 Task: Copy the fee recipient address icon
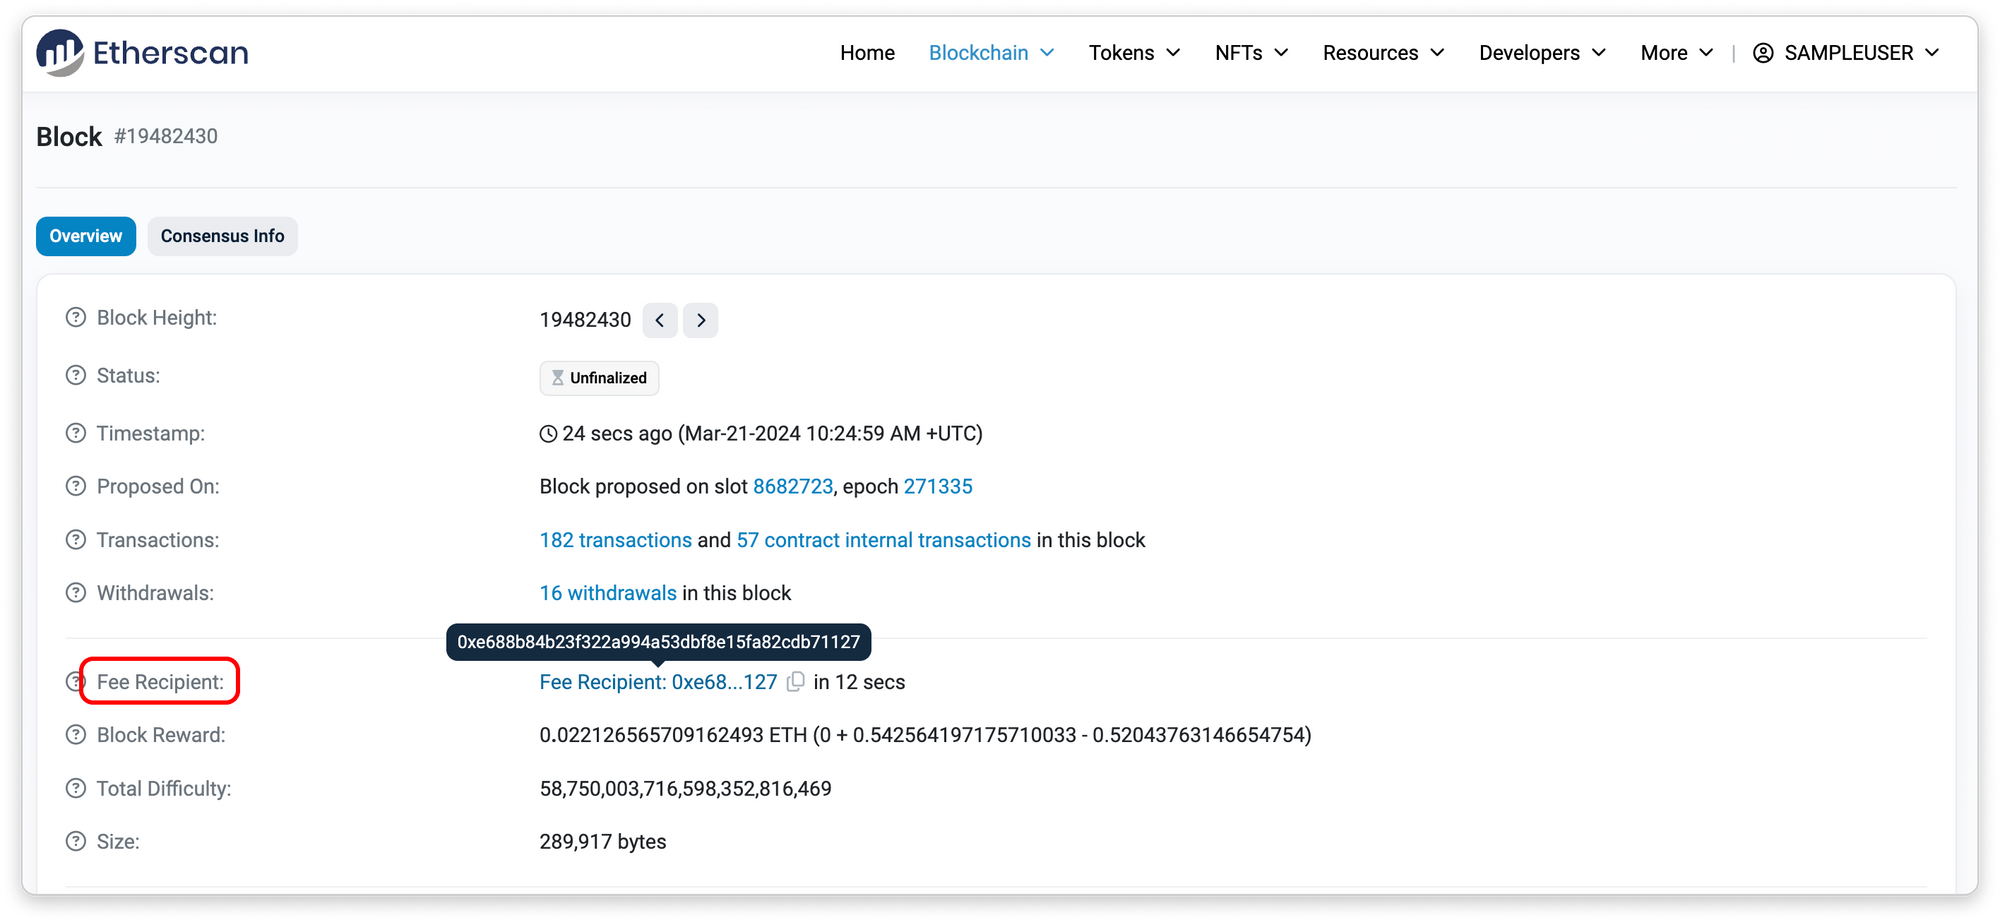(x=796, y=682)
